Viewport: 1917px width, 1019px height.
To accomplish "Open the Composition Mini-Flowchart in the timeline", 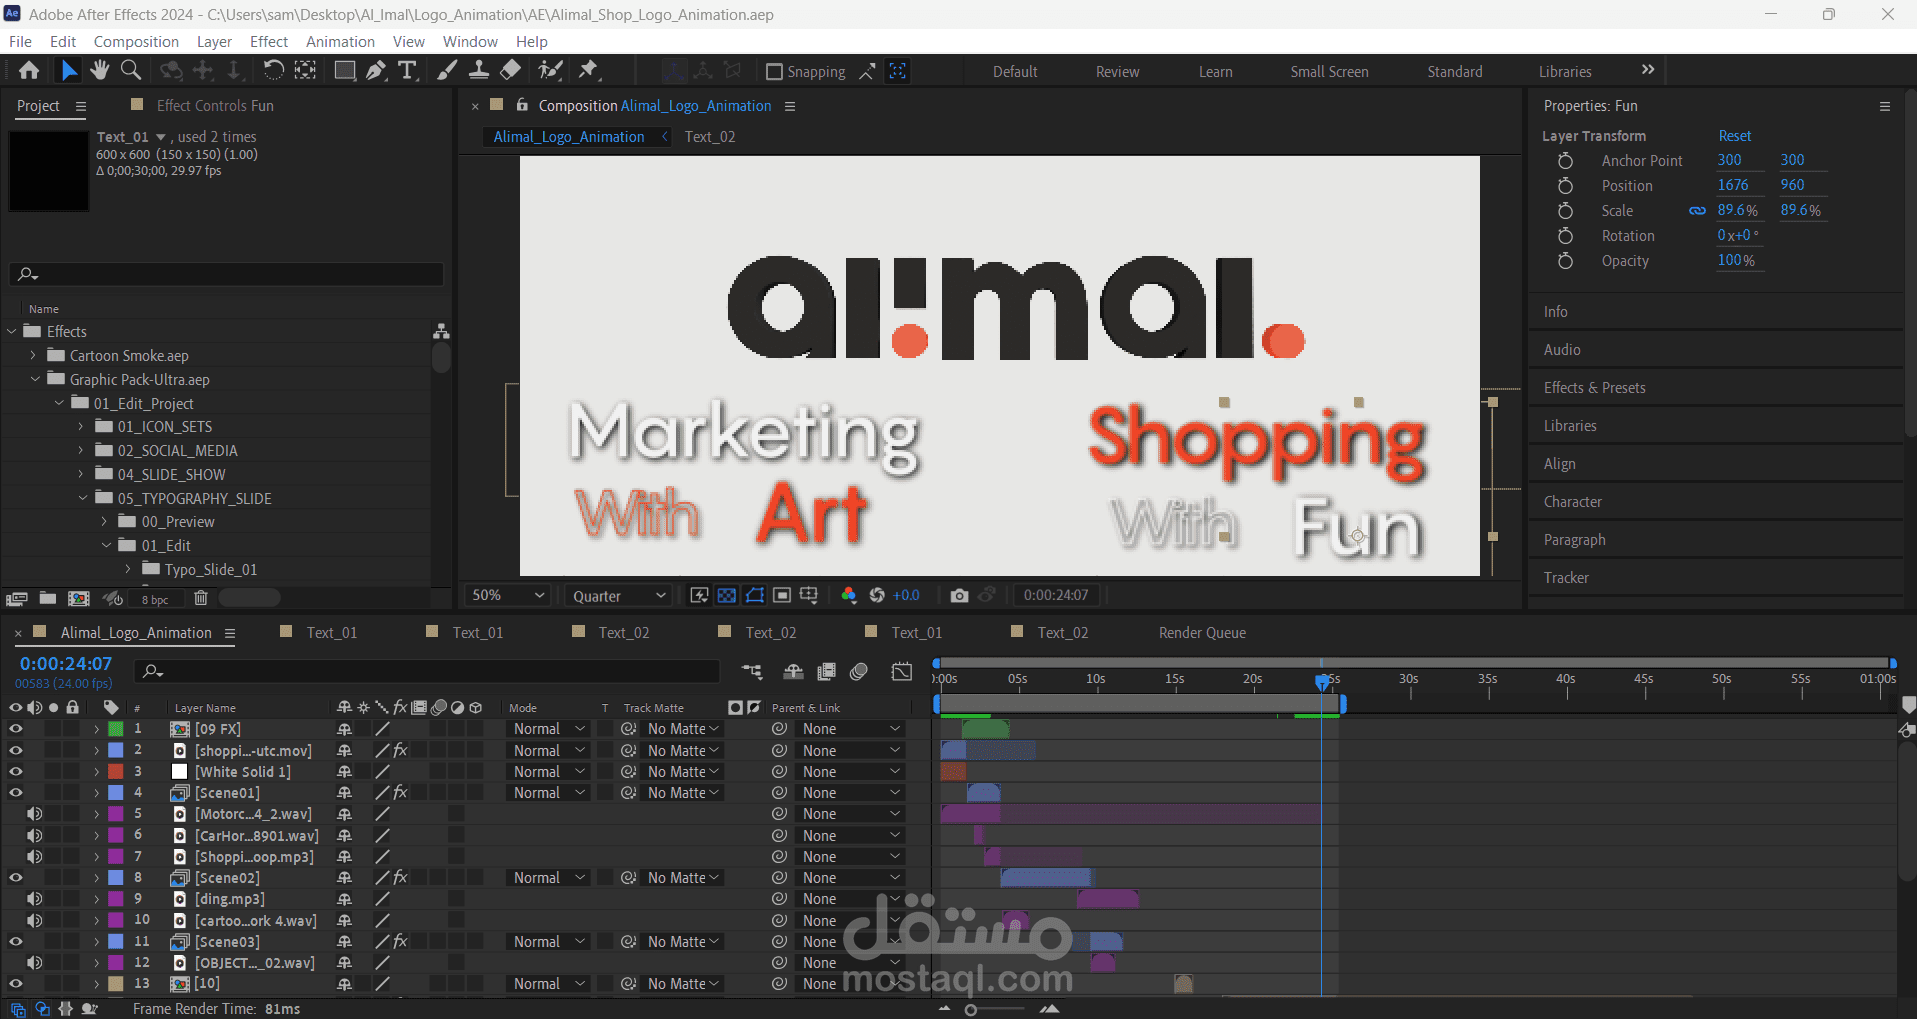I will [752, 672].
